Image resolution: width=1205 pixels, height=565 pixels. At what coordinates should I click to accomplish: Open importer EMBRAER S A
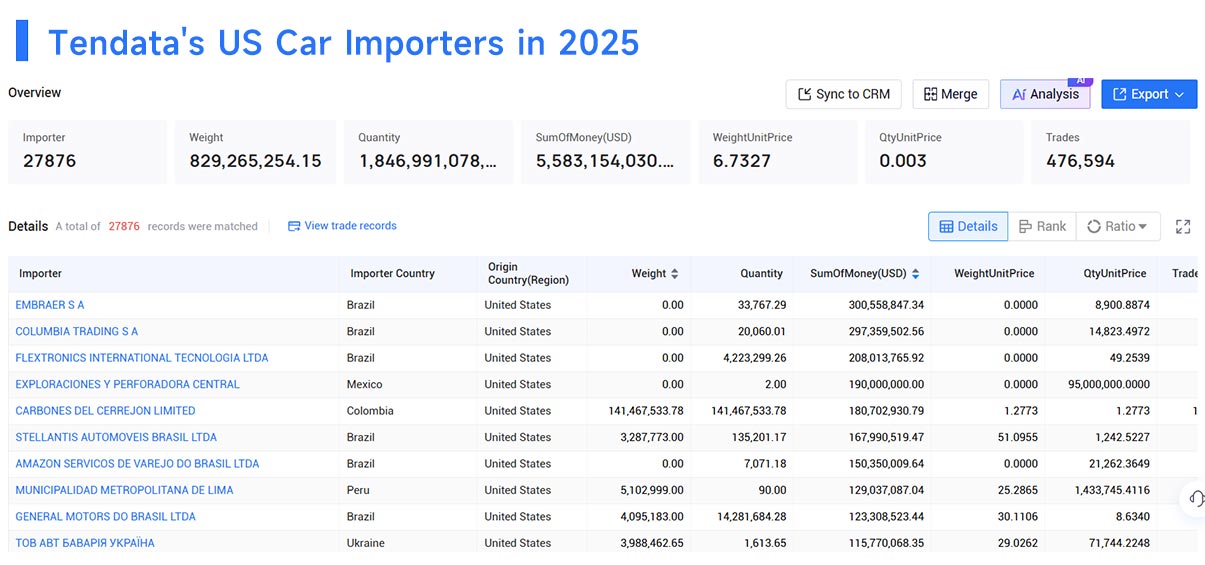point(50,305)
